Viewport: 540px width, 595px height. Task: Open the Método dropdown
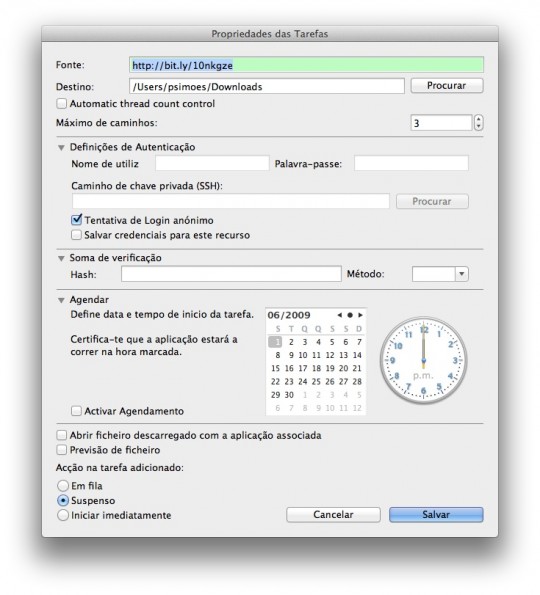[x=461, y=274]
